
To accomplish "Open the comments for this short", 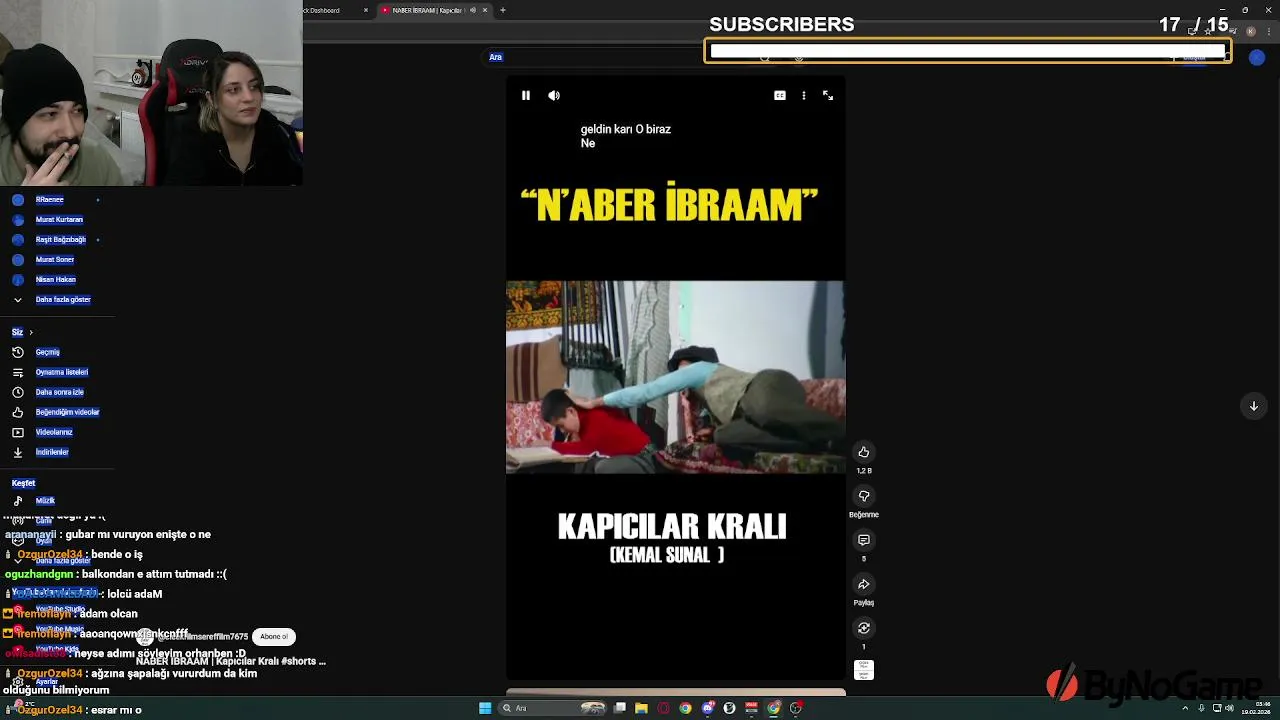I will coord(864,540).
